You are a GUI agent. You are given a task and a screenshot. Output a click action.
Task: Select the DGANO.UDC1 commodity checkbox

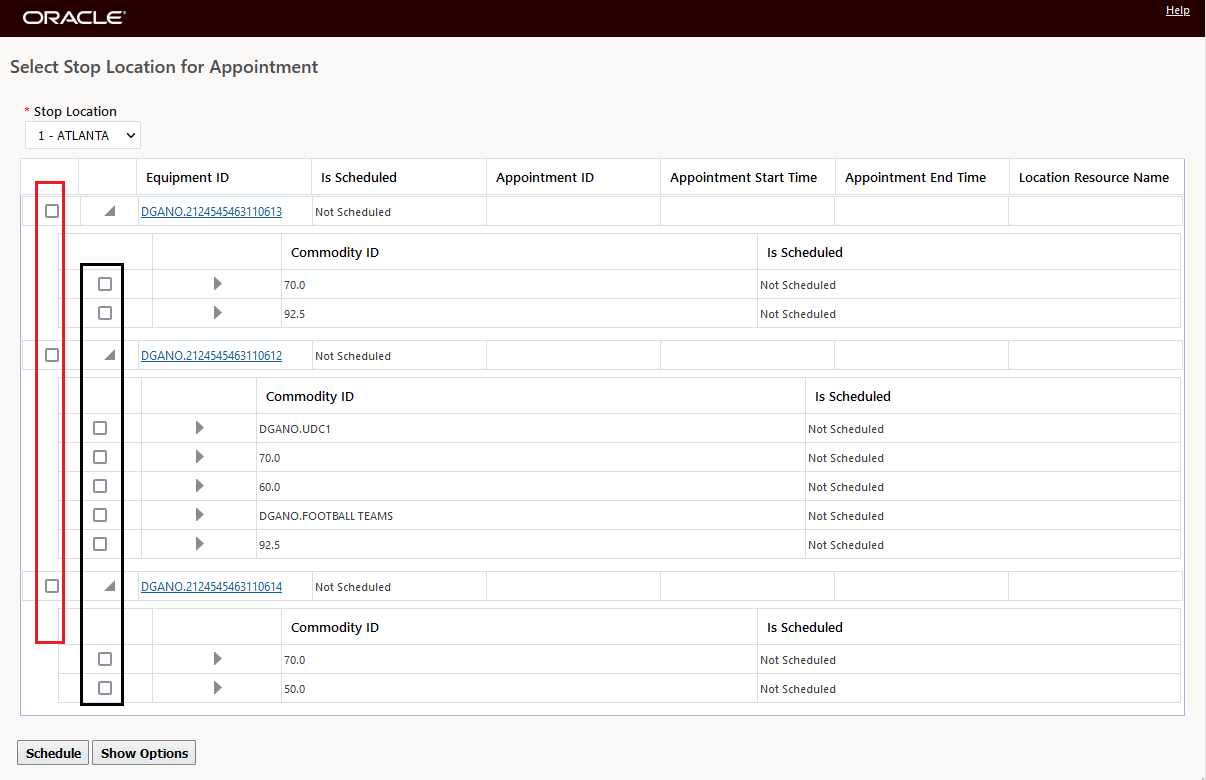[100, 428]
